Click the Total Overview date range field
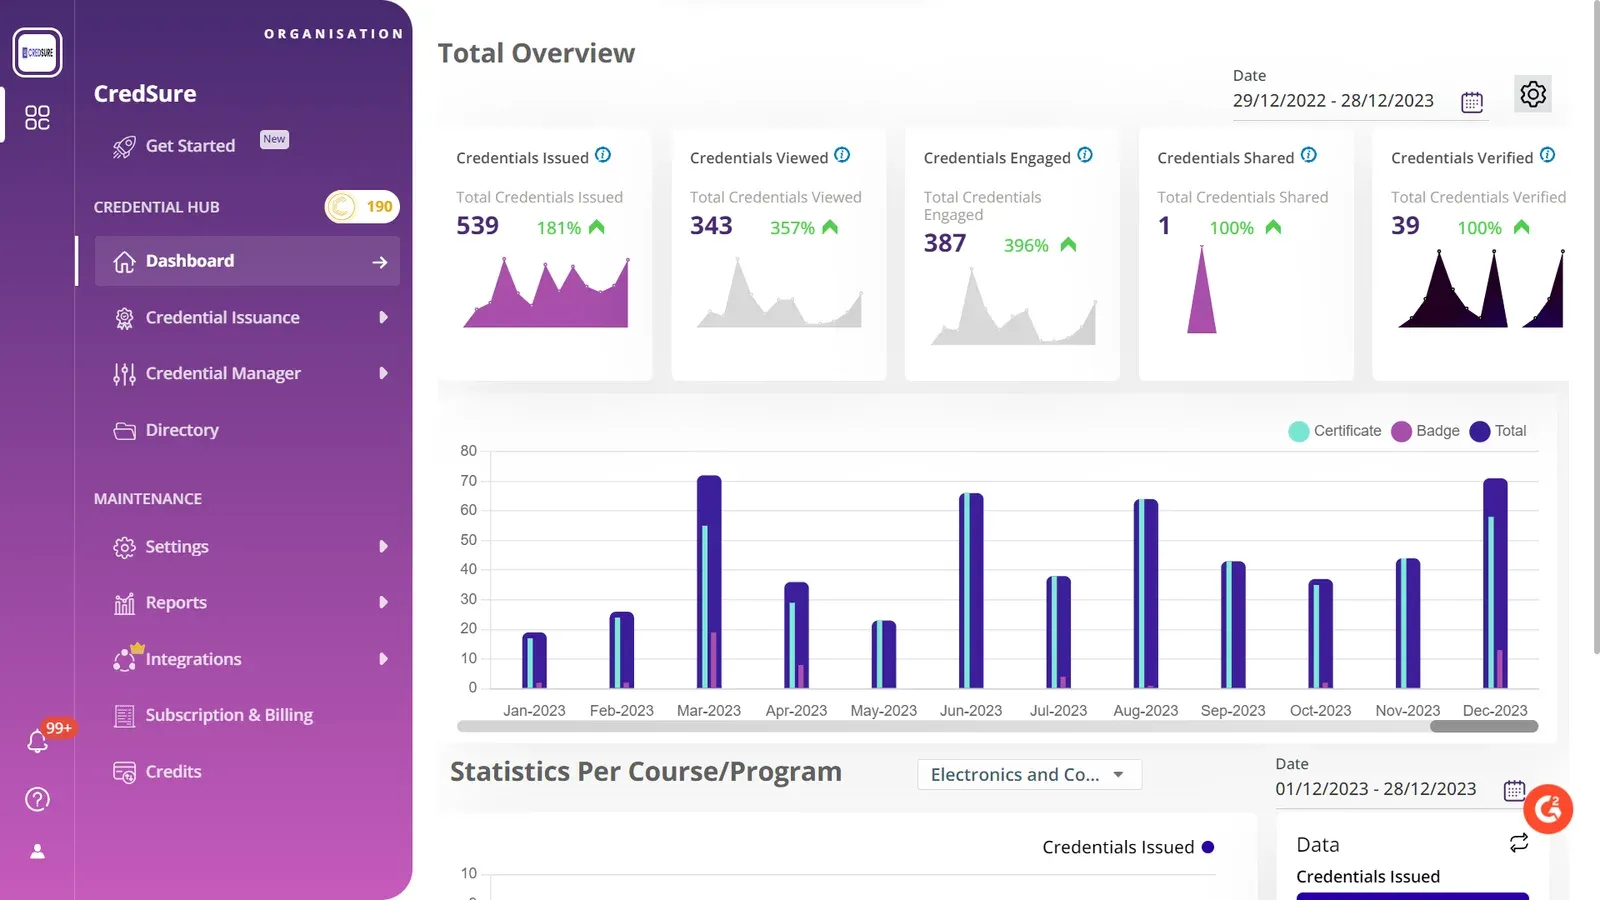Image resolution: width=1600 pixels, height=900 pixels. [x=1359, y=101]
